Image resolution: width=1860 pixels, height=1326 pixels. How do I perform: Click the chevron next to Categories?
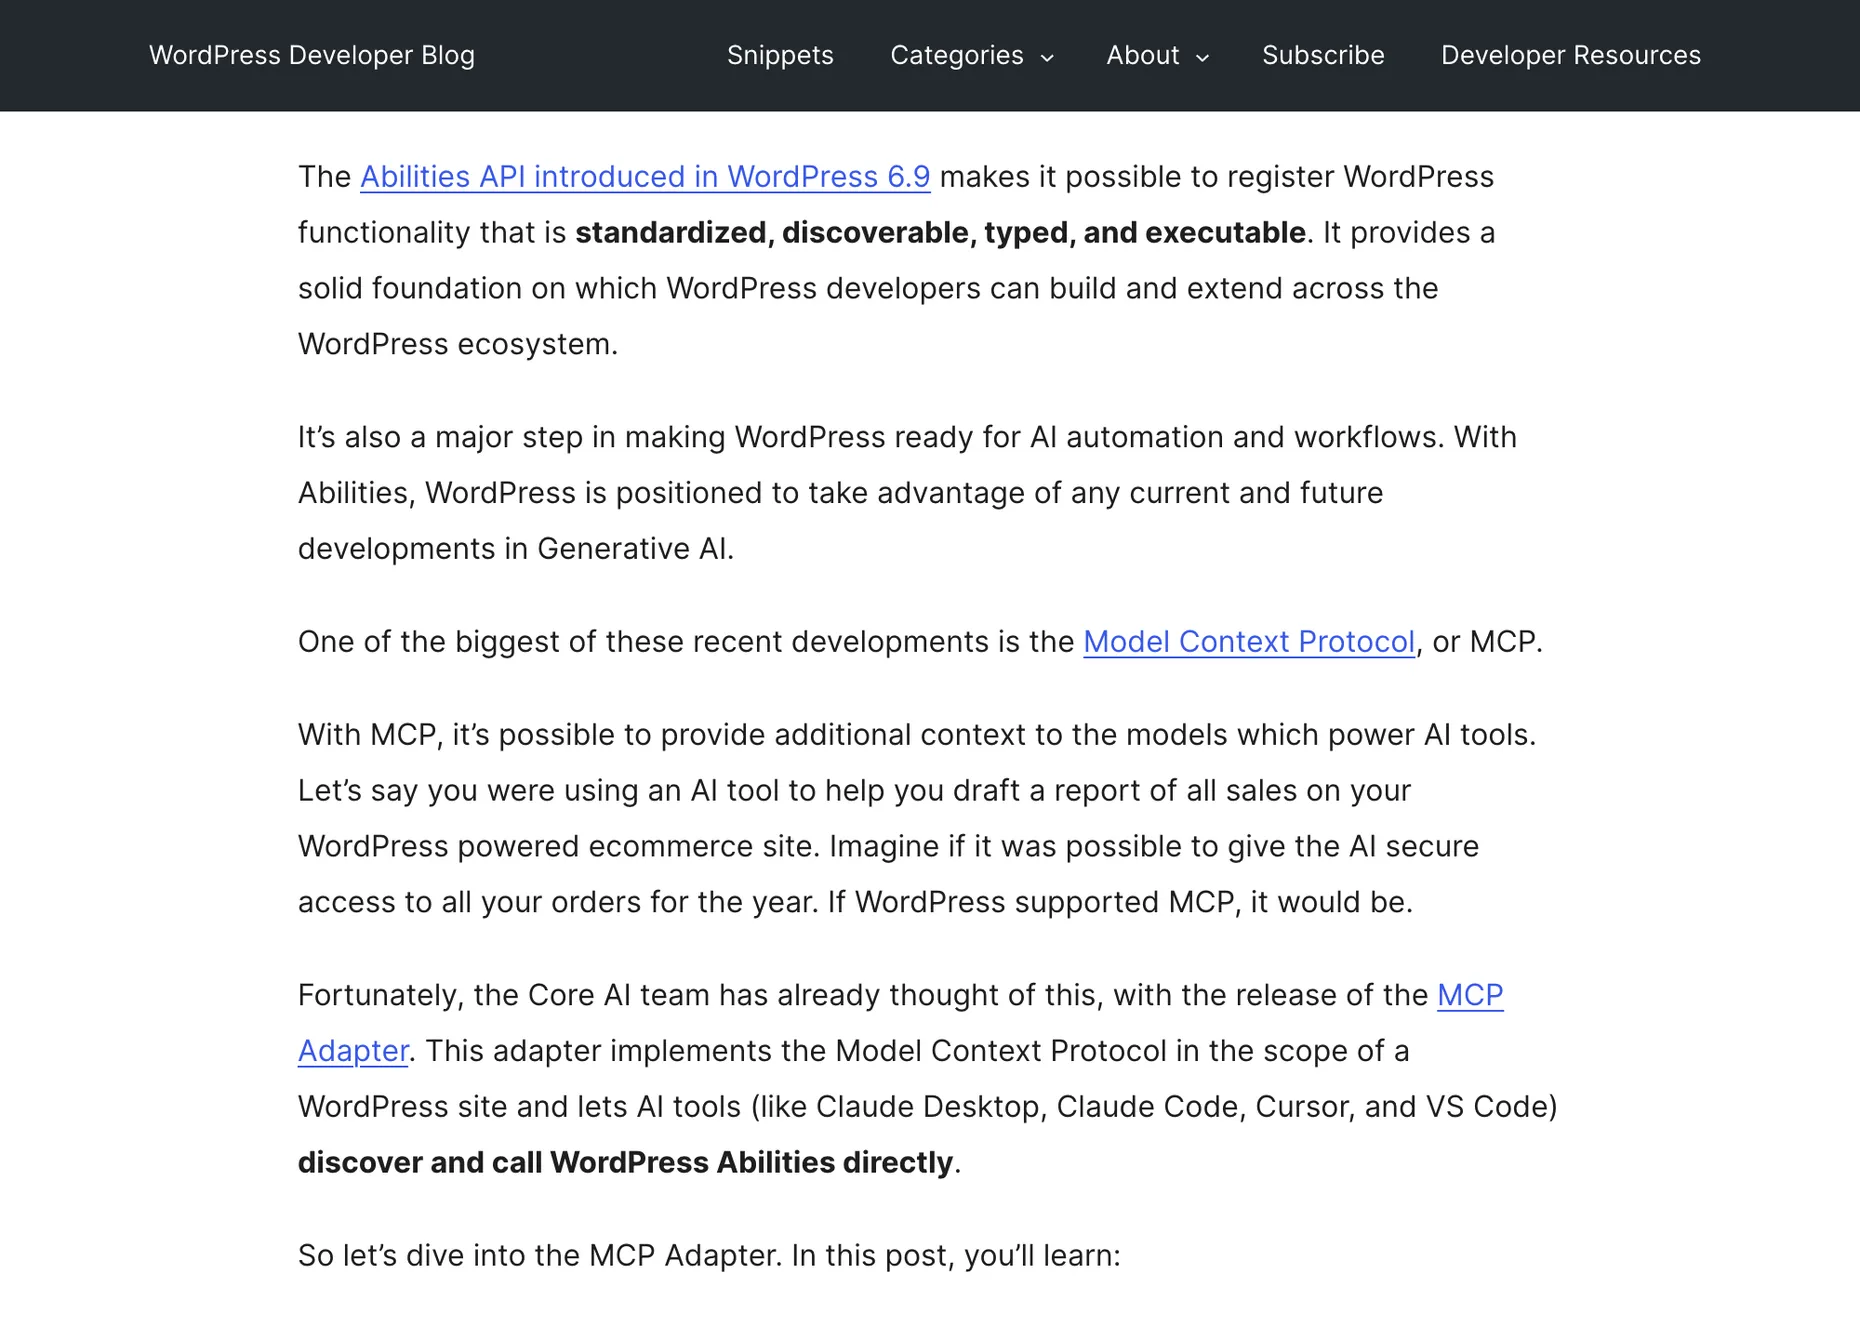[x=1047, y=58]
